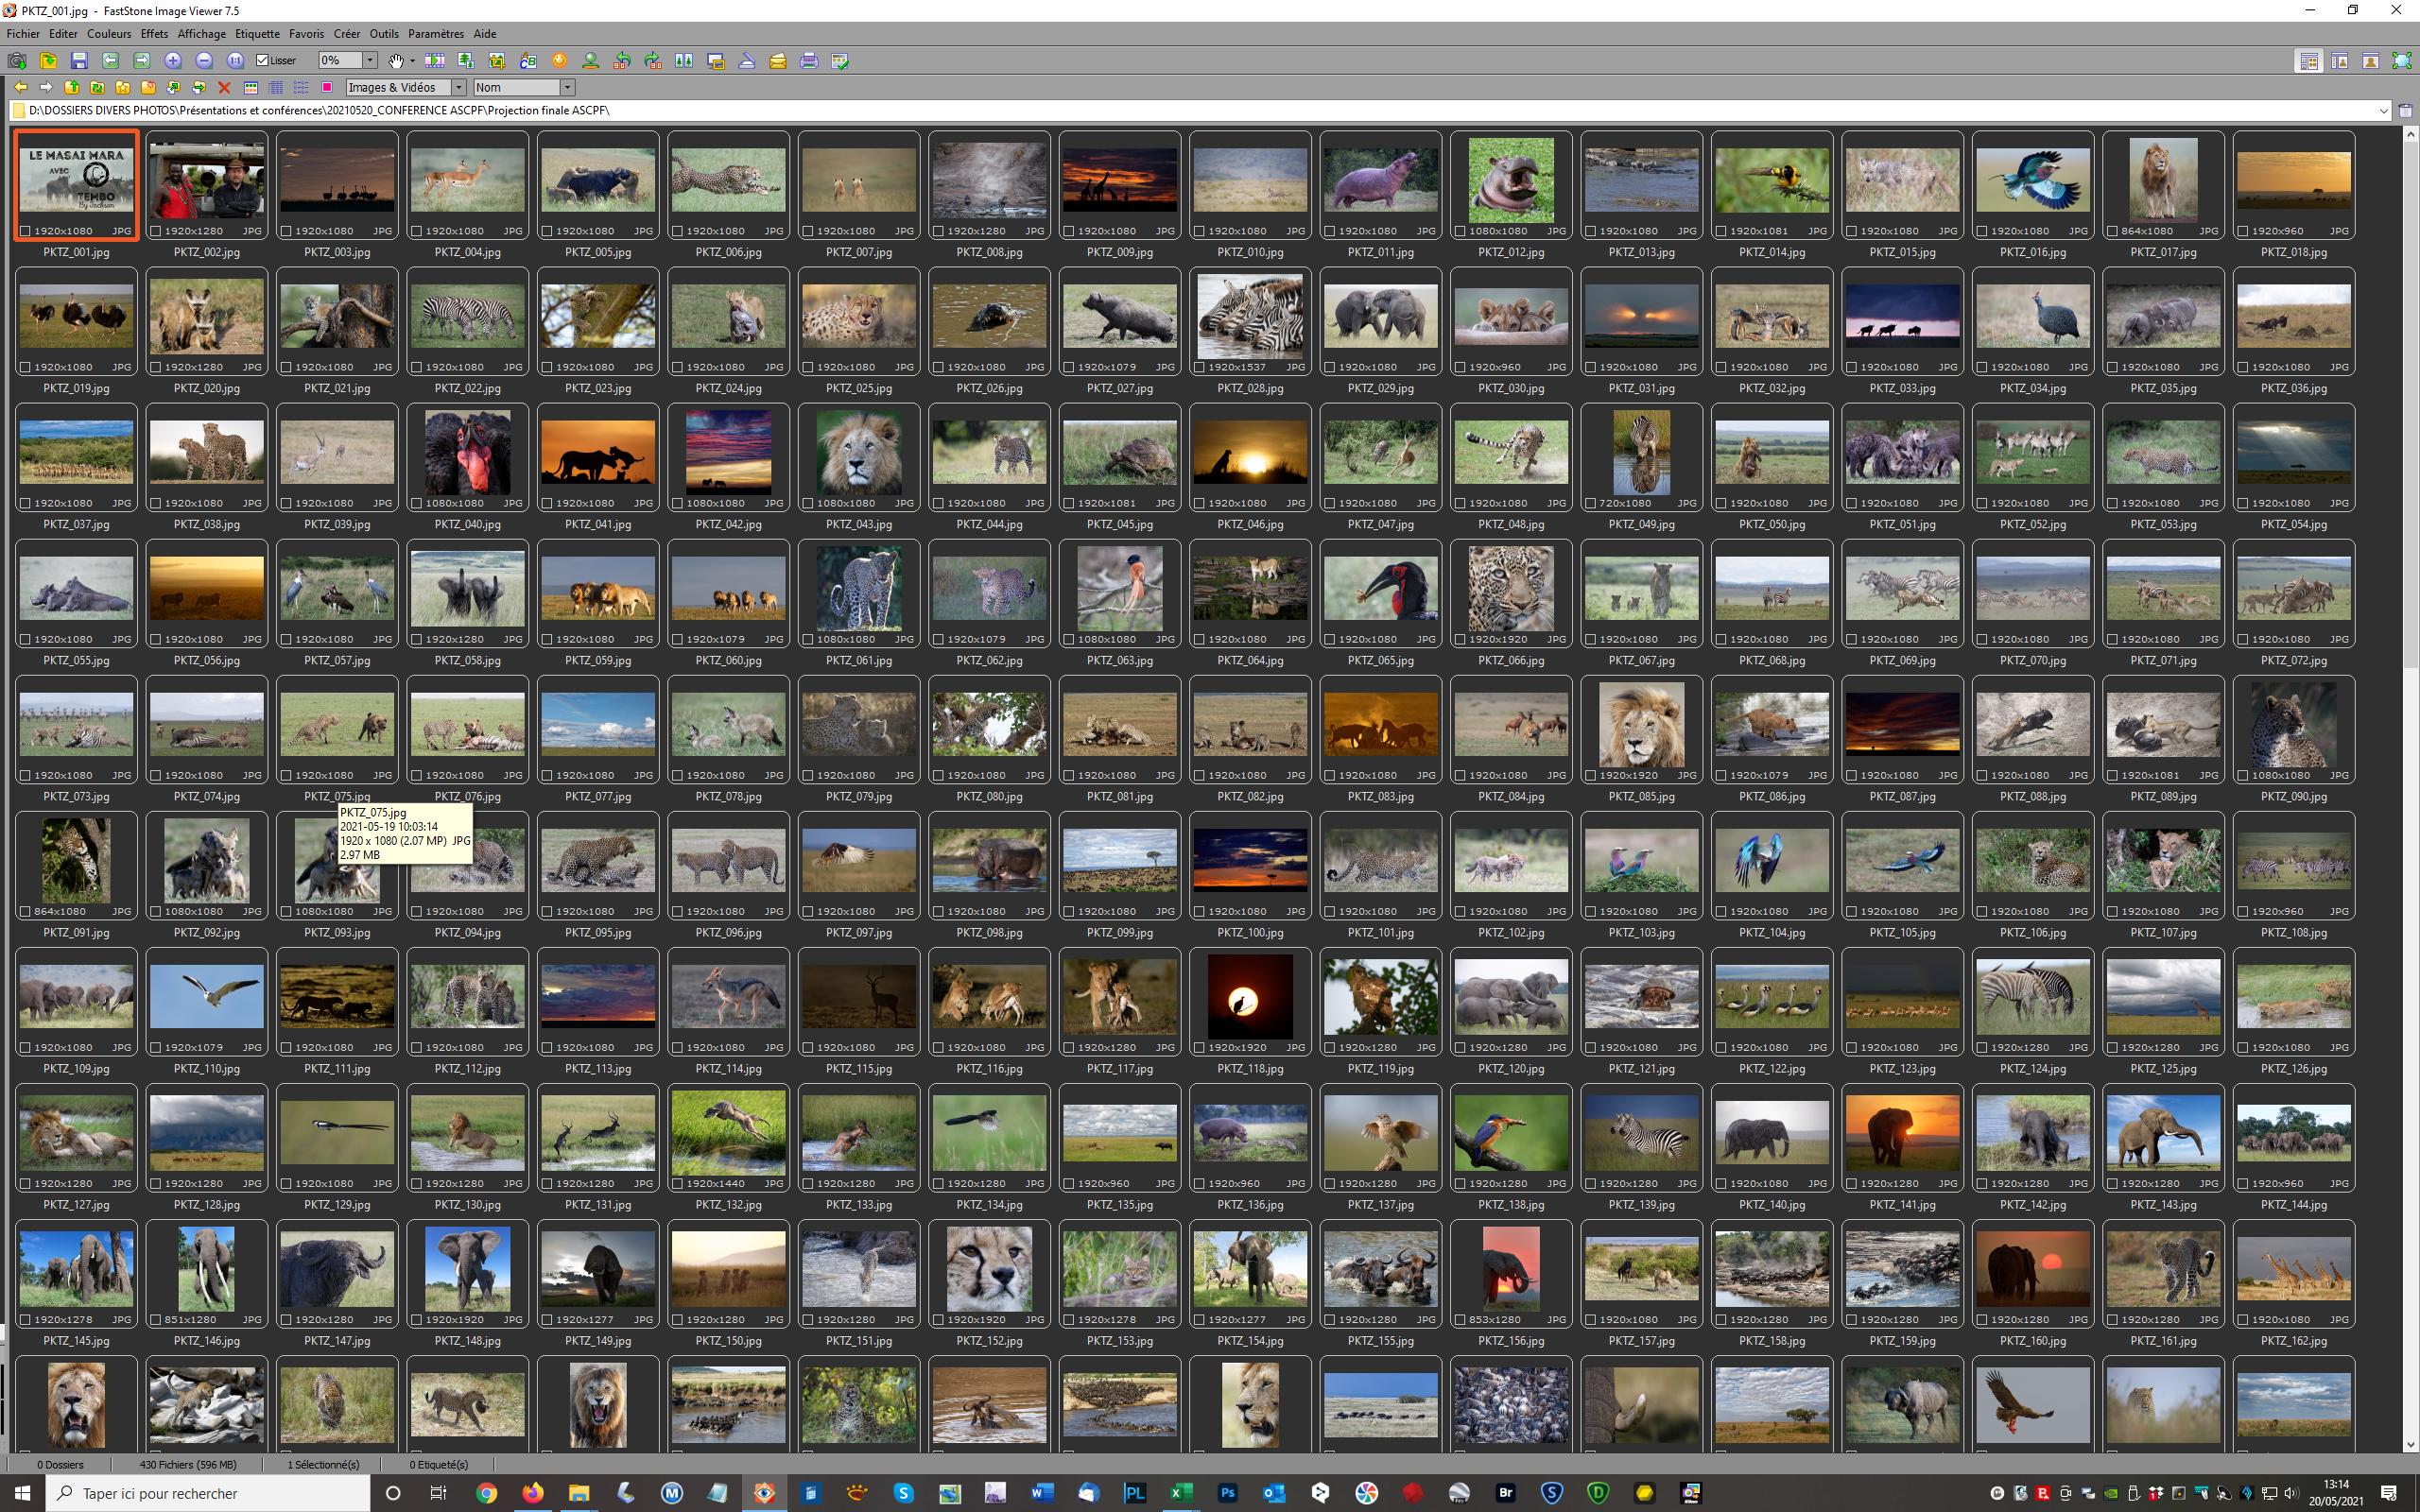Open the Couleurs menu
The height and width of the screenshot is (1512, 2420).
[x=109, y=34]
